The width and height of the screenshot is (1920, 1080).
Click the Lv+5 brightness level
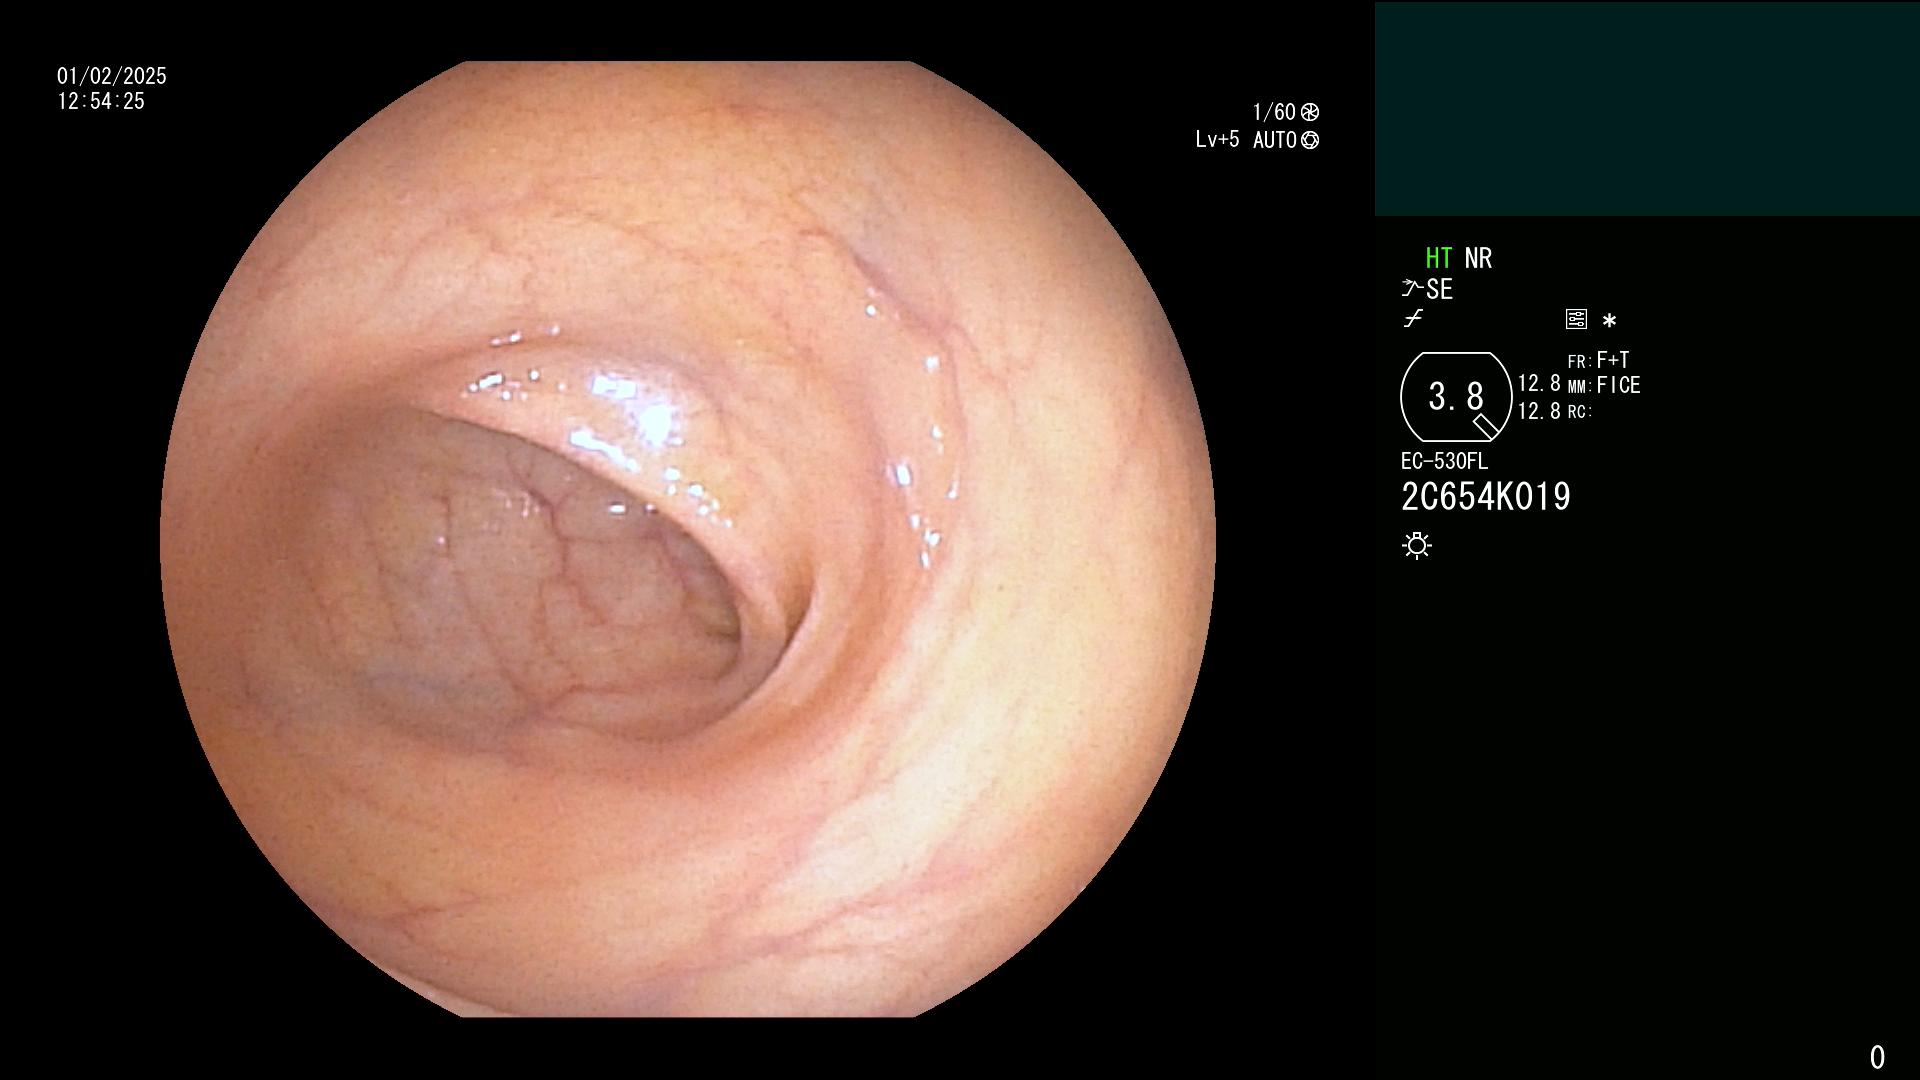click(1217, 140)
